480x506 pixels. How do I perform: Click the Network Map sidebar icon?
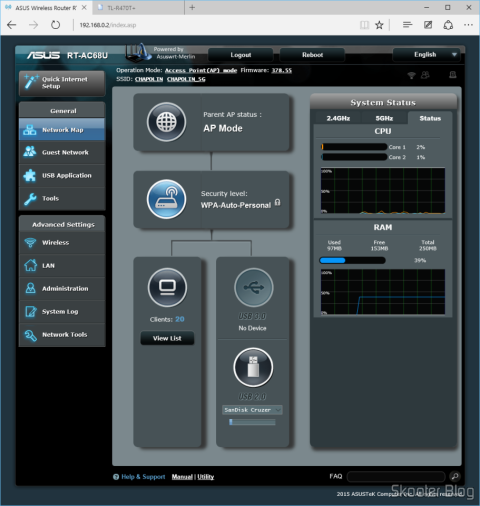[30, 130]
